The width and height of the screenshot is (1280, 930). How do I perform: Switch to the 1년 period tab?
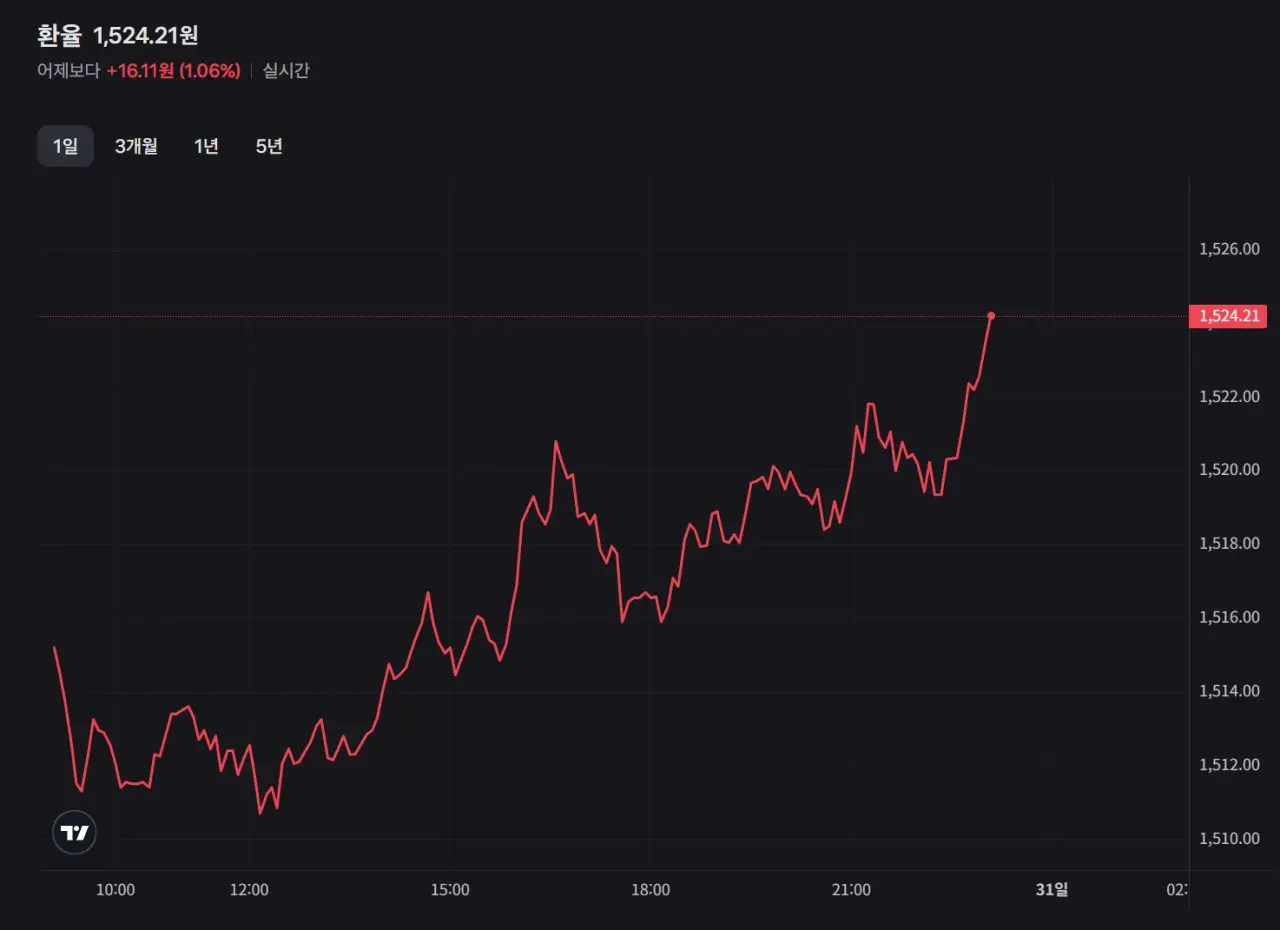206,146
